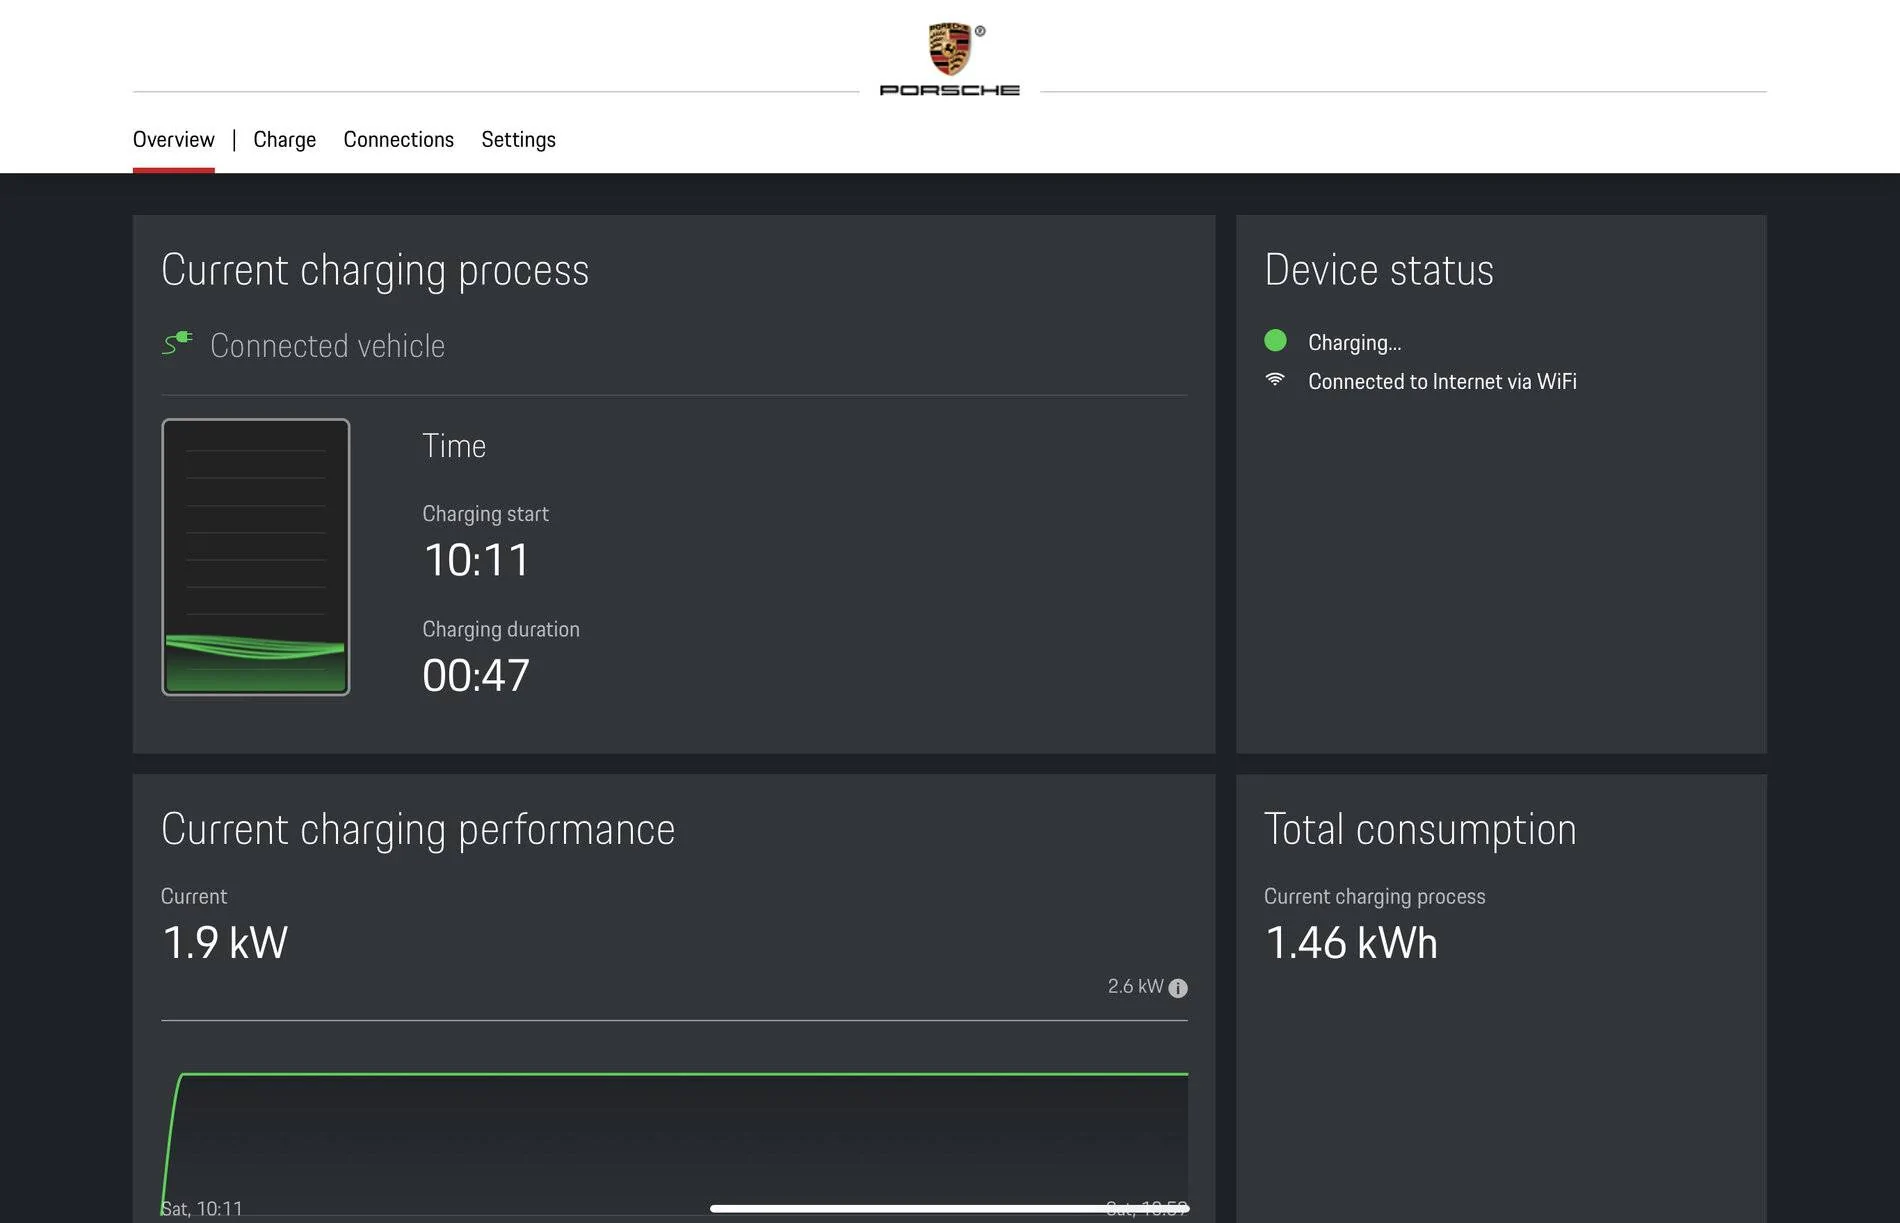Click the horizontal scrollbar under the chart
Viewport: 1900px width, 1223px height.
pos(949,1208)
